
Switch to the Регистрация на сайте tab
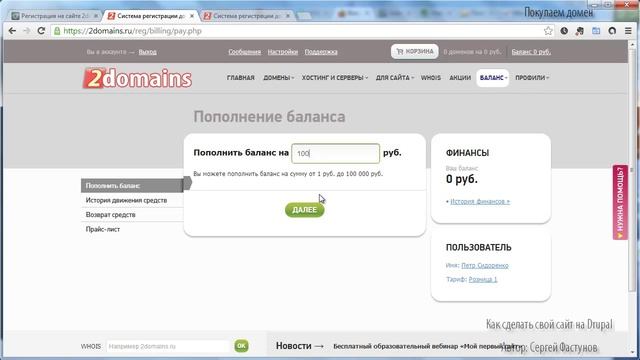[x=55, y=16]
